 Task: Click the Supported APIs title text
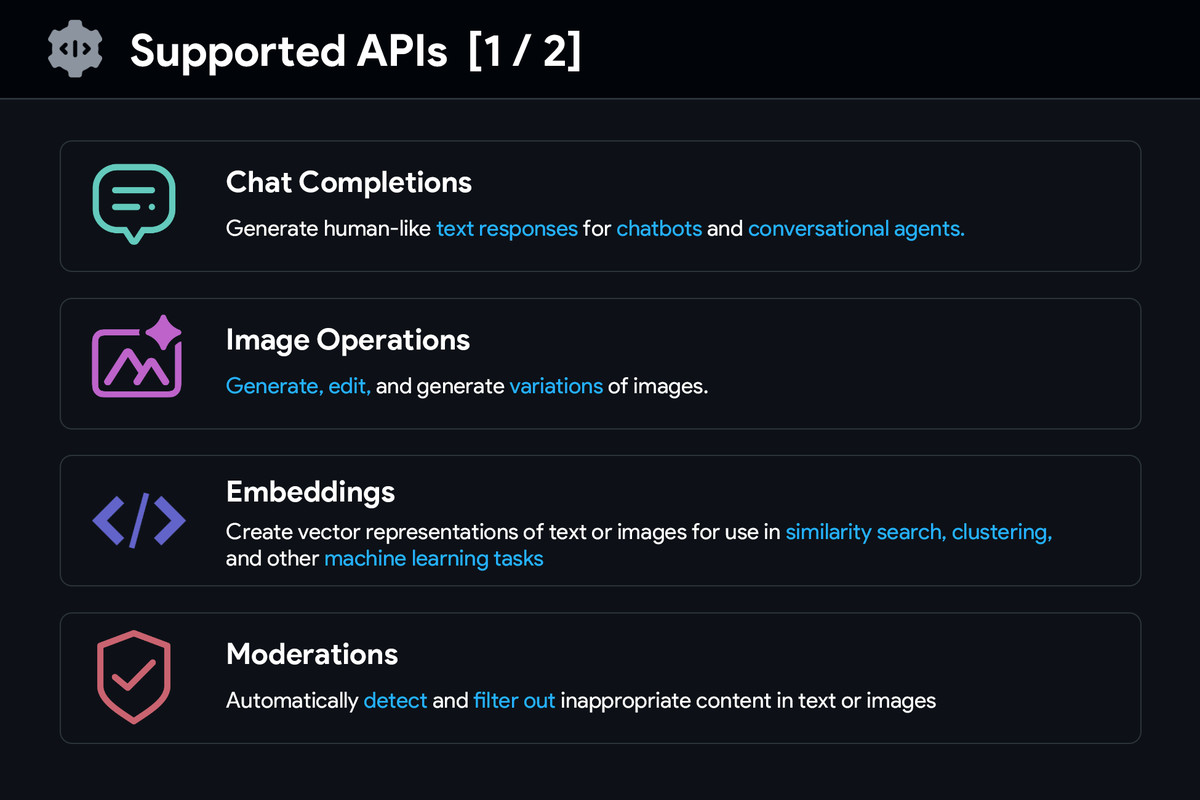[x=289, y=51]
